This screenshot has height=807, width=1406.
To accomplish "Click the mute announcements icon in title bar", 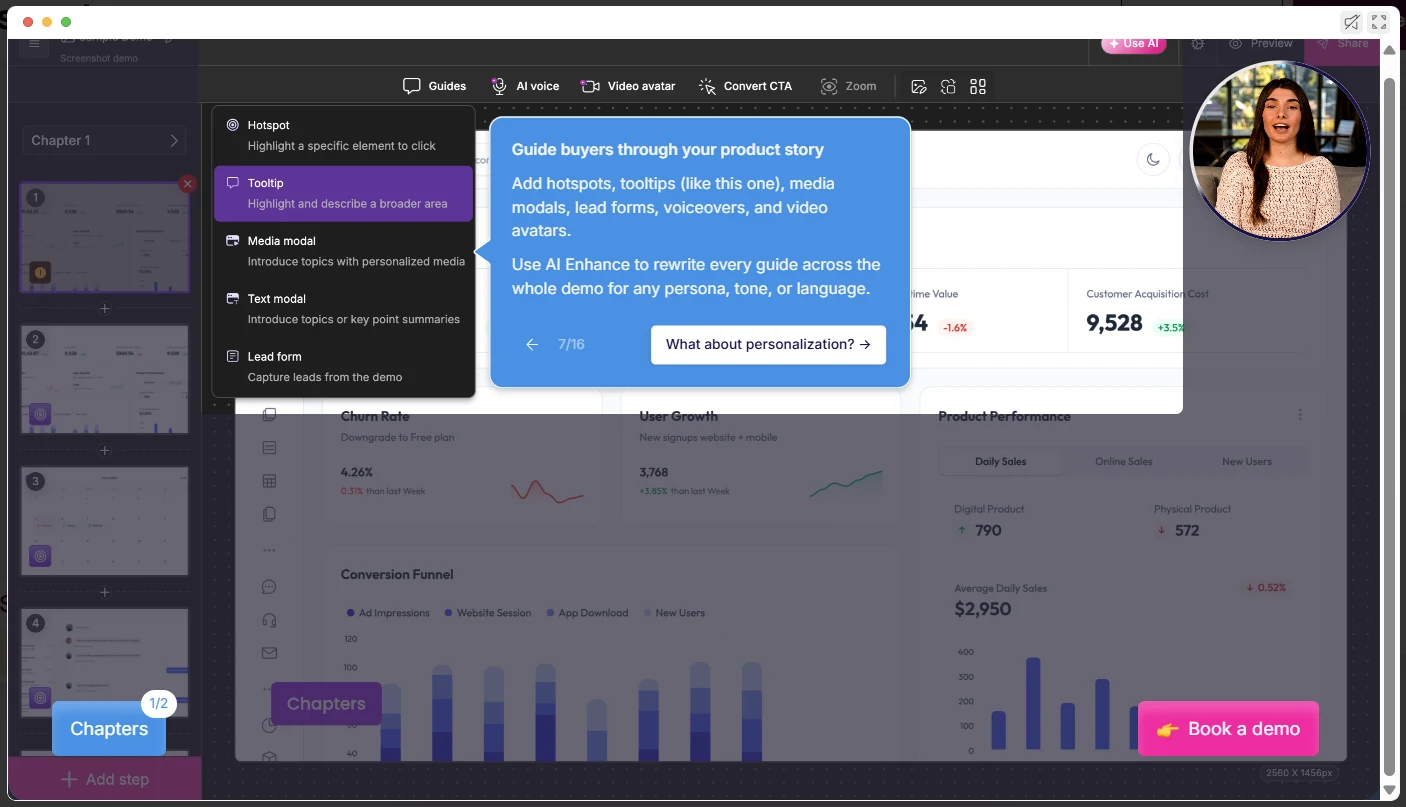I will 1352,22.
